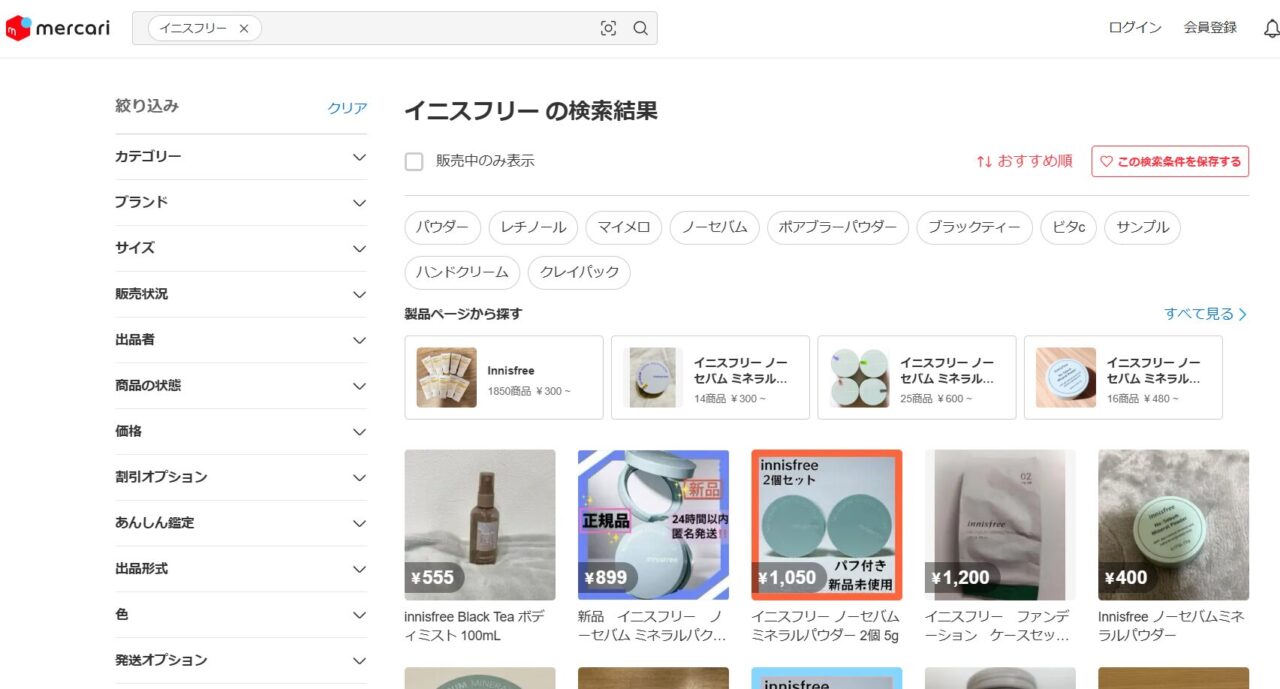Expand the ブランド filter
The width and height of the screenshot is (1280, 689).
(x=241, y=203)
